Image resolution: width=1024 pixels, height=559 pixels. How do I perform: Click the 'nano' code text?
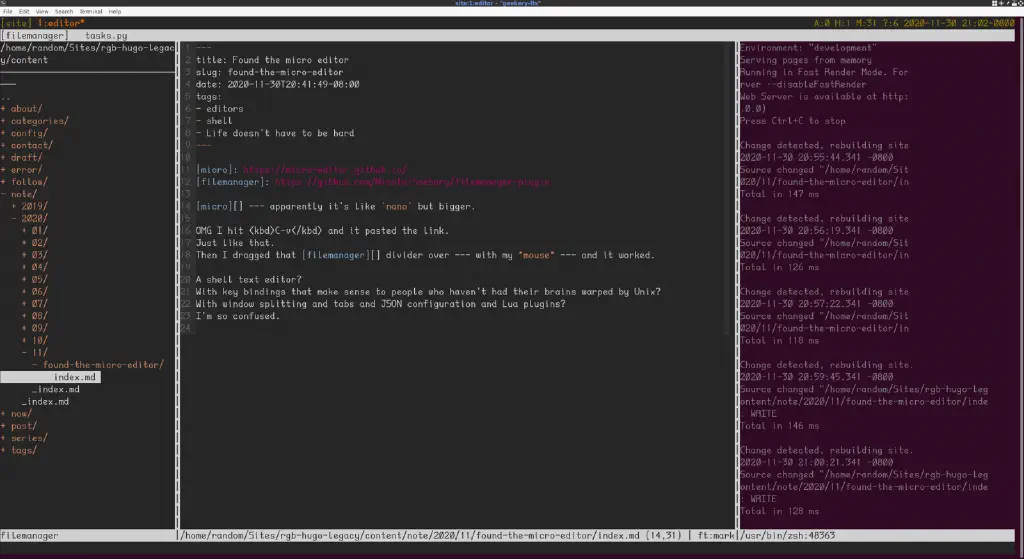pyautogui.click(x=396, y=206)
